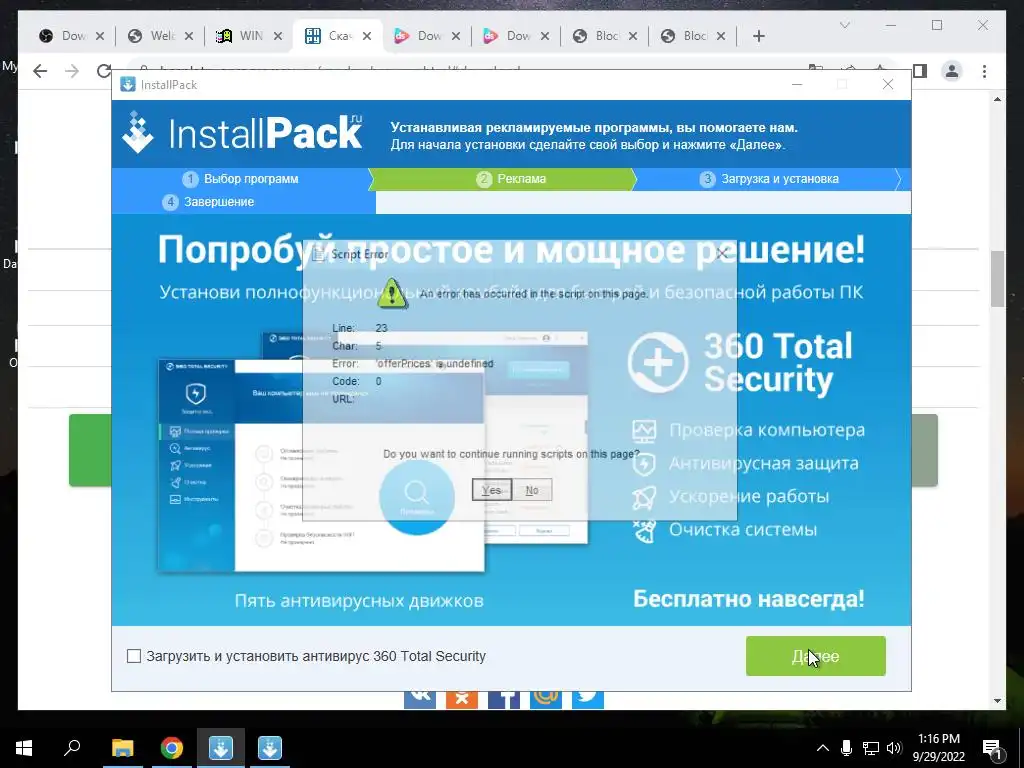The image size is (1024, 768).
Task: Click the Очистка системы broom icon
Action: click(x=644, y=530)
